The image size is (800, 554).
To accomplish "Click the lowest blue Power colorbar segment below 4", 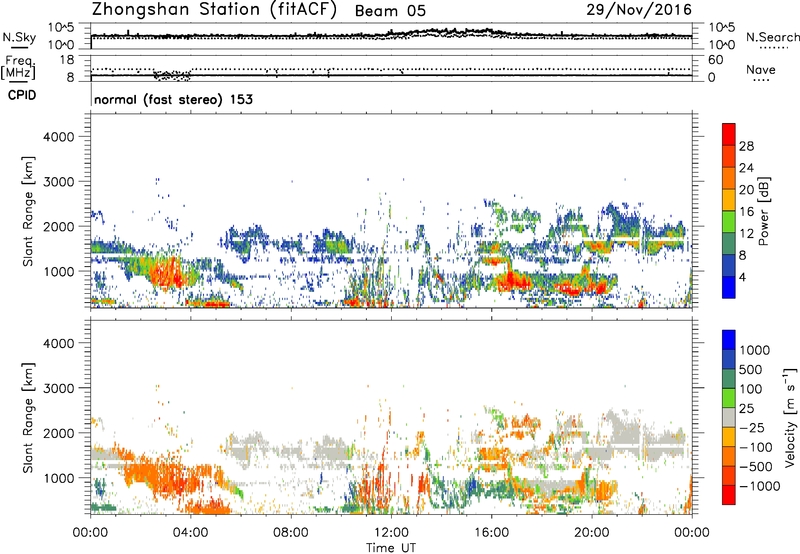I will click(729, 287).
